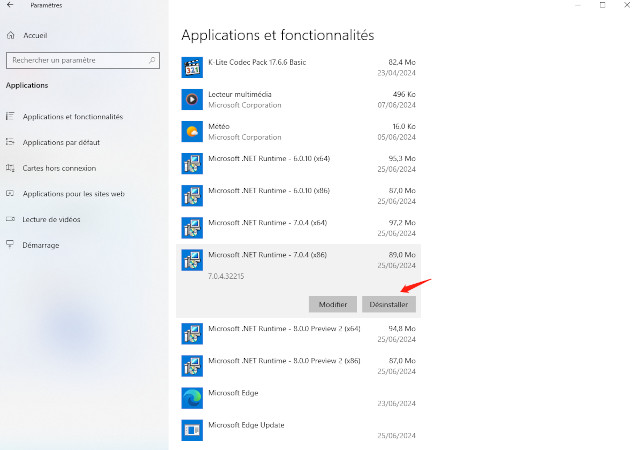Click the Microsoft Edge app icon
The image size is (632, 450).
192,398
